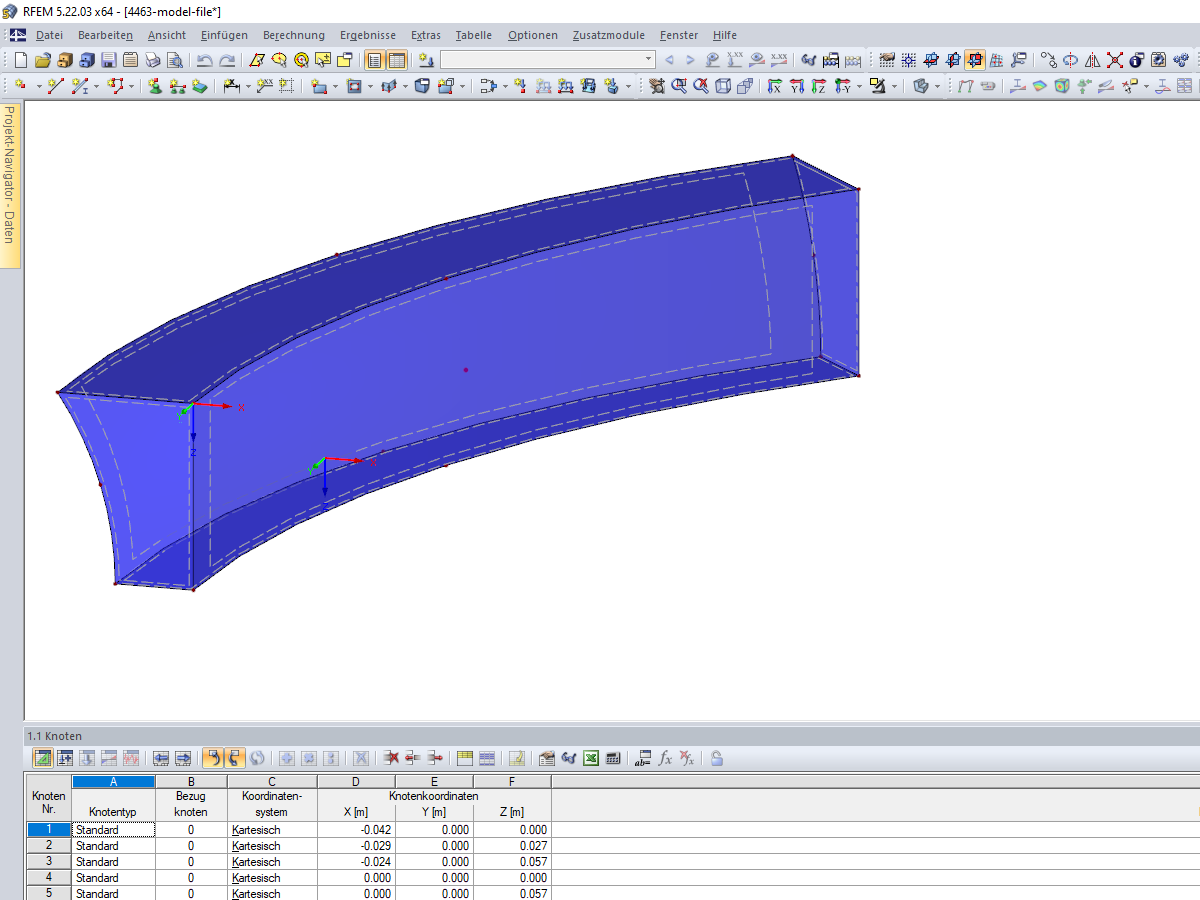Viewport: 1200px width, 900px height.
Task: Toggle the table display button
Action: coord(397,60)
